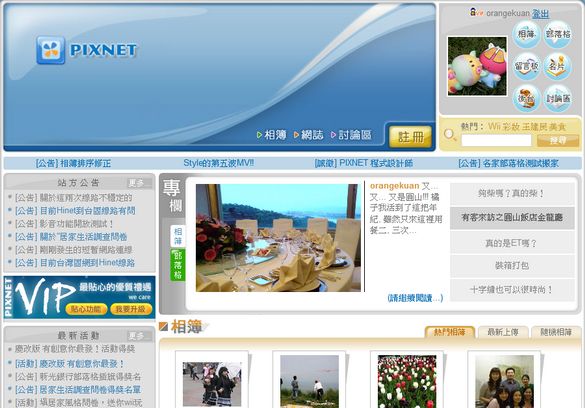Viewport: 585px width, 408px height.
Task: Open the 街台 round icon
Action: (526, 98)
